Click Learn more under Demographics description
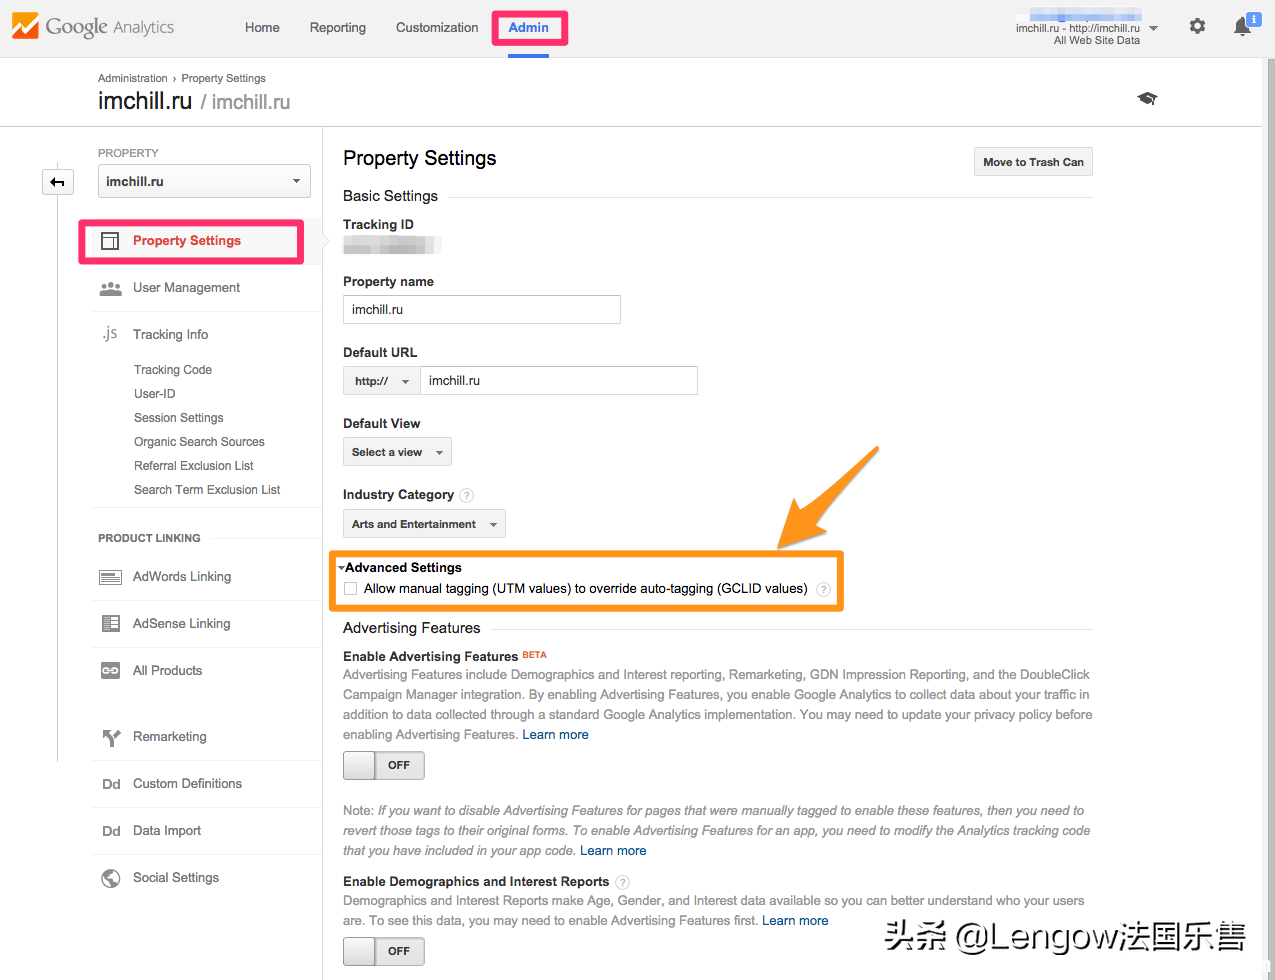The height and width of the screenshot is (980, 1275). pos(795,921)
